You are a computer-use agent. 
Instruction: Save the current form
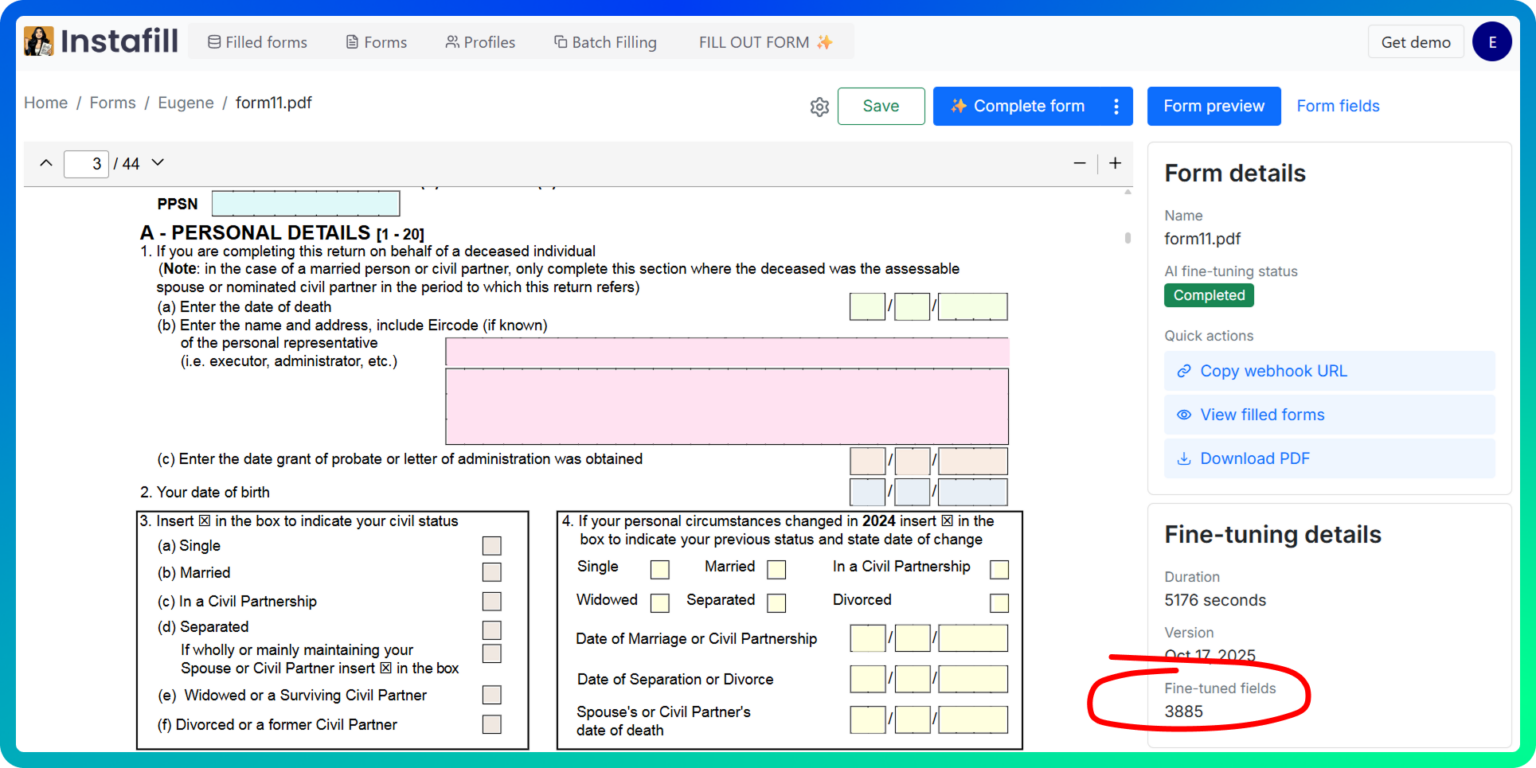click(881, 106)
